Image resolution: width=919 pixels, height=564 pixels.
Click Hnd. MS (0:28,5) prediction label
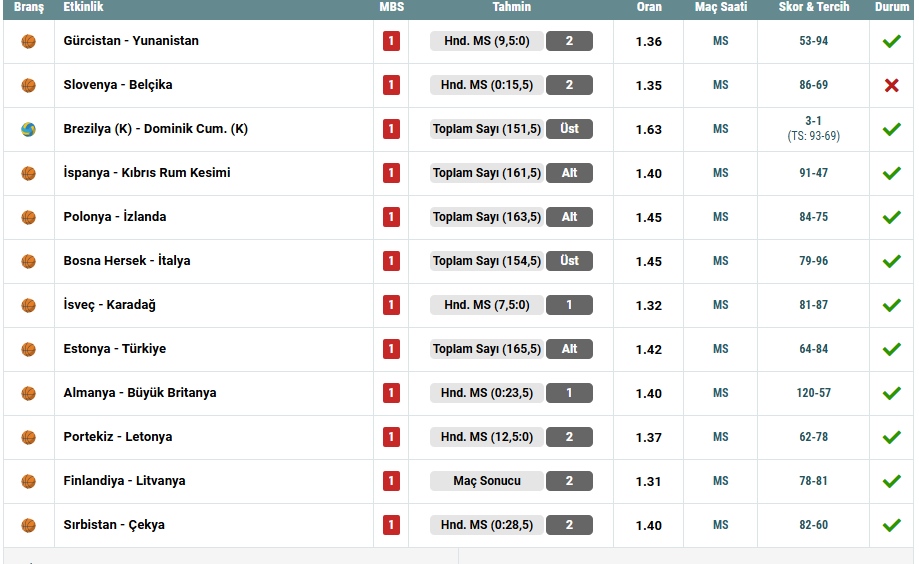click(486, 525)
